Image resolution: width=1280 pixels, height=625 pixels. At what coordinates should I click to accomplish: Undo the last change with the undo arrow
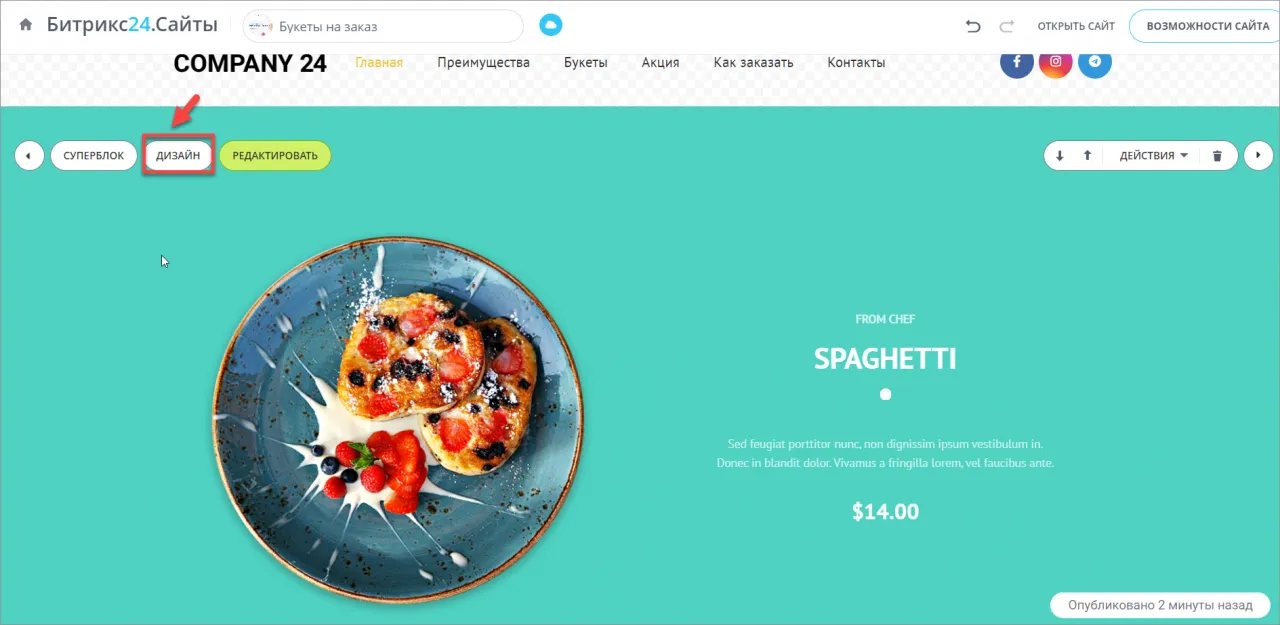(973, 26)
